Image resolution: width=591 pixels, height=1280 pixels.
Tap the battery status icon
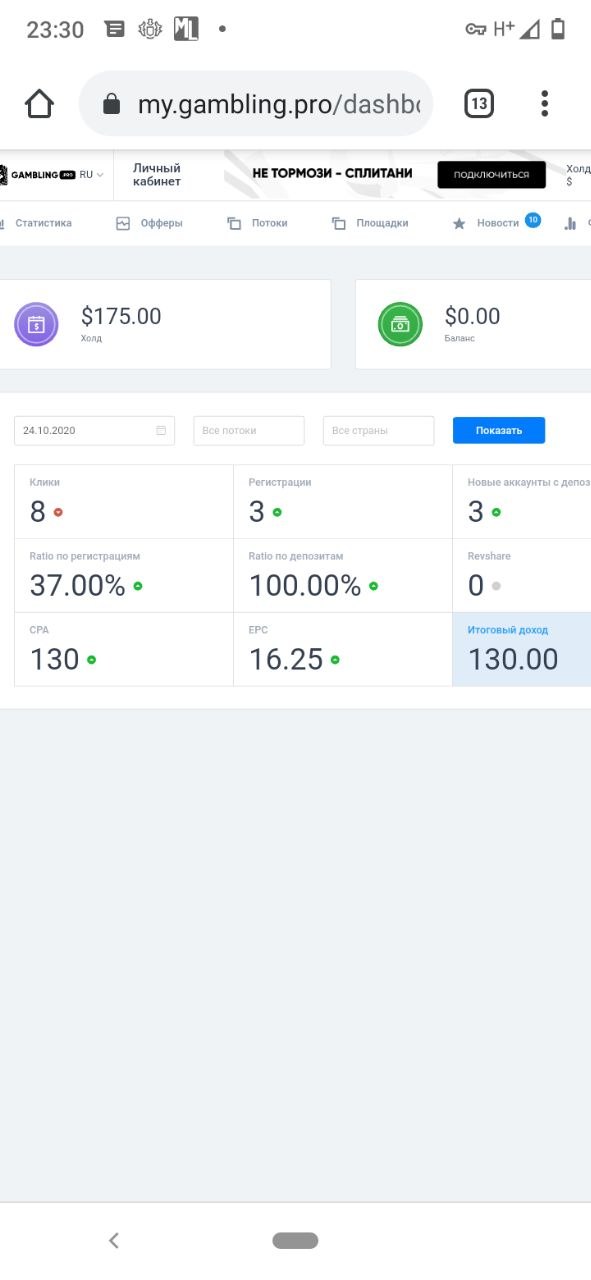(x=558, y=30)
